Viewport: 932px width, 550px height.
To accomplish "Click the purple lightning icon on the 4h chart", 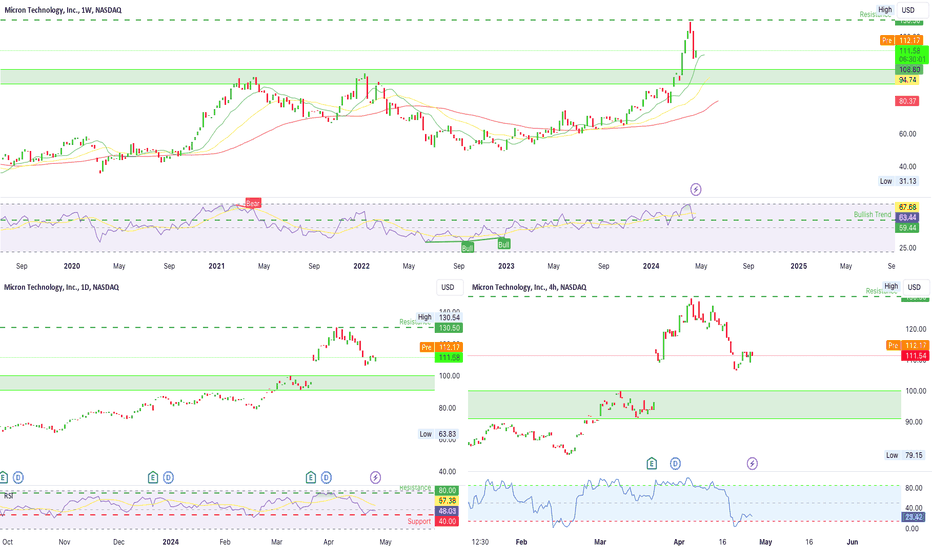I will click(x=752, y=463).
